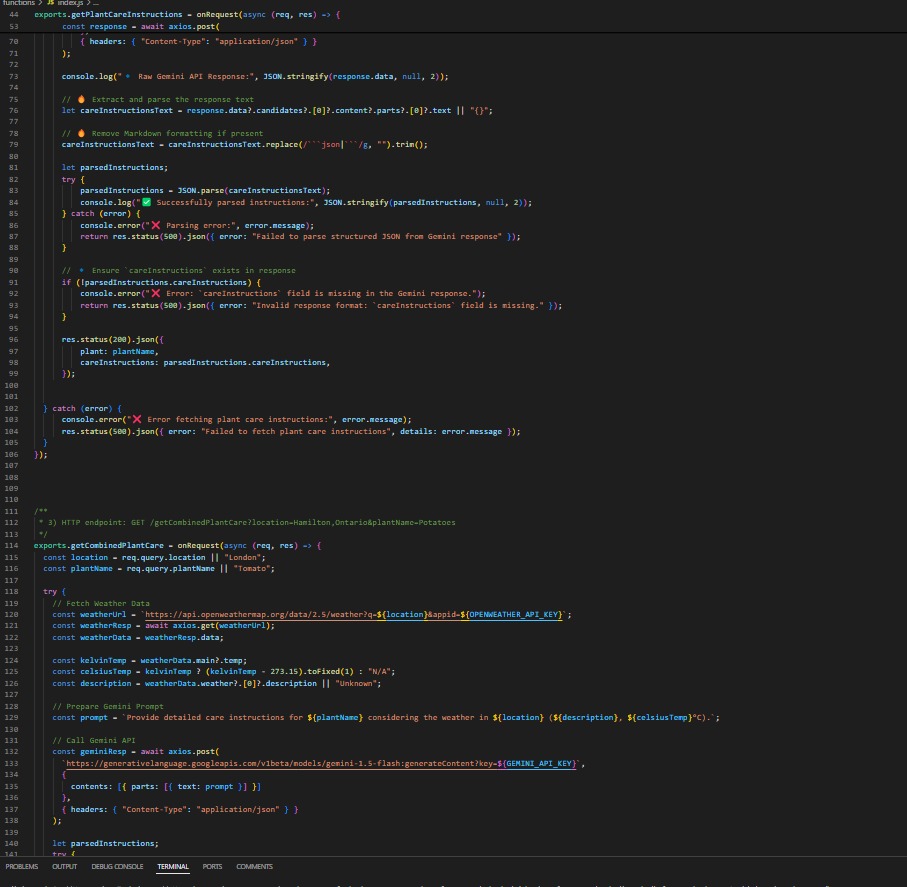Click 'prompt' declaration on line 129

pyautogui.click(x=94, y=717)
